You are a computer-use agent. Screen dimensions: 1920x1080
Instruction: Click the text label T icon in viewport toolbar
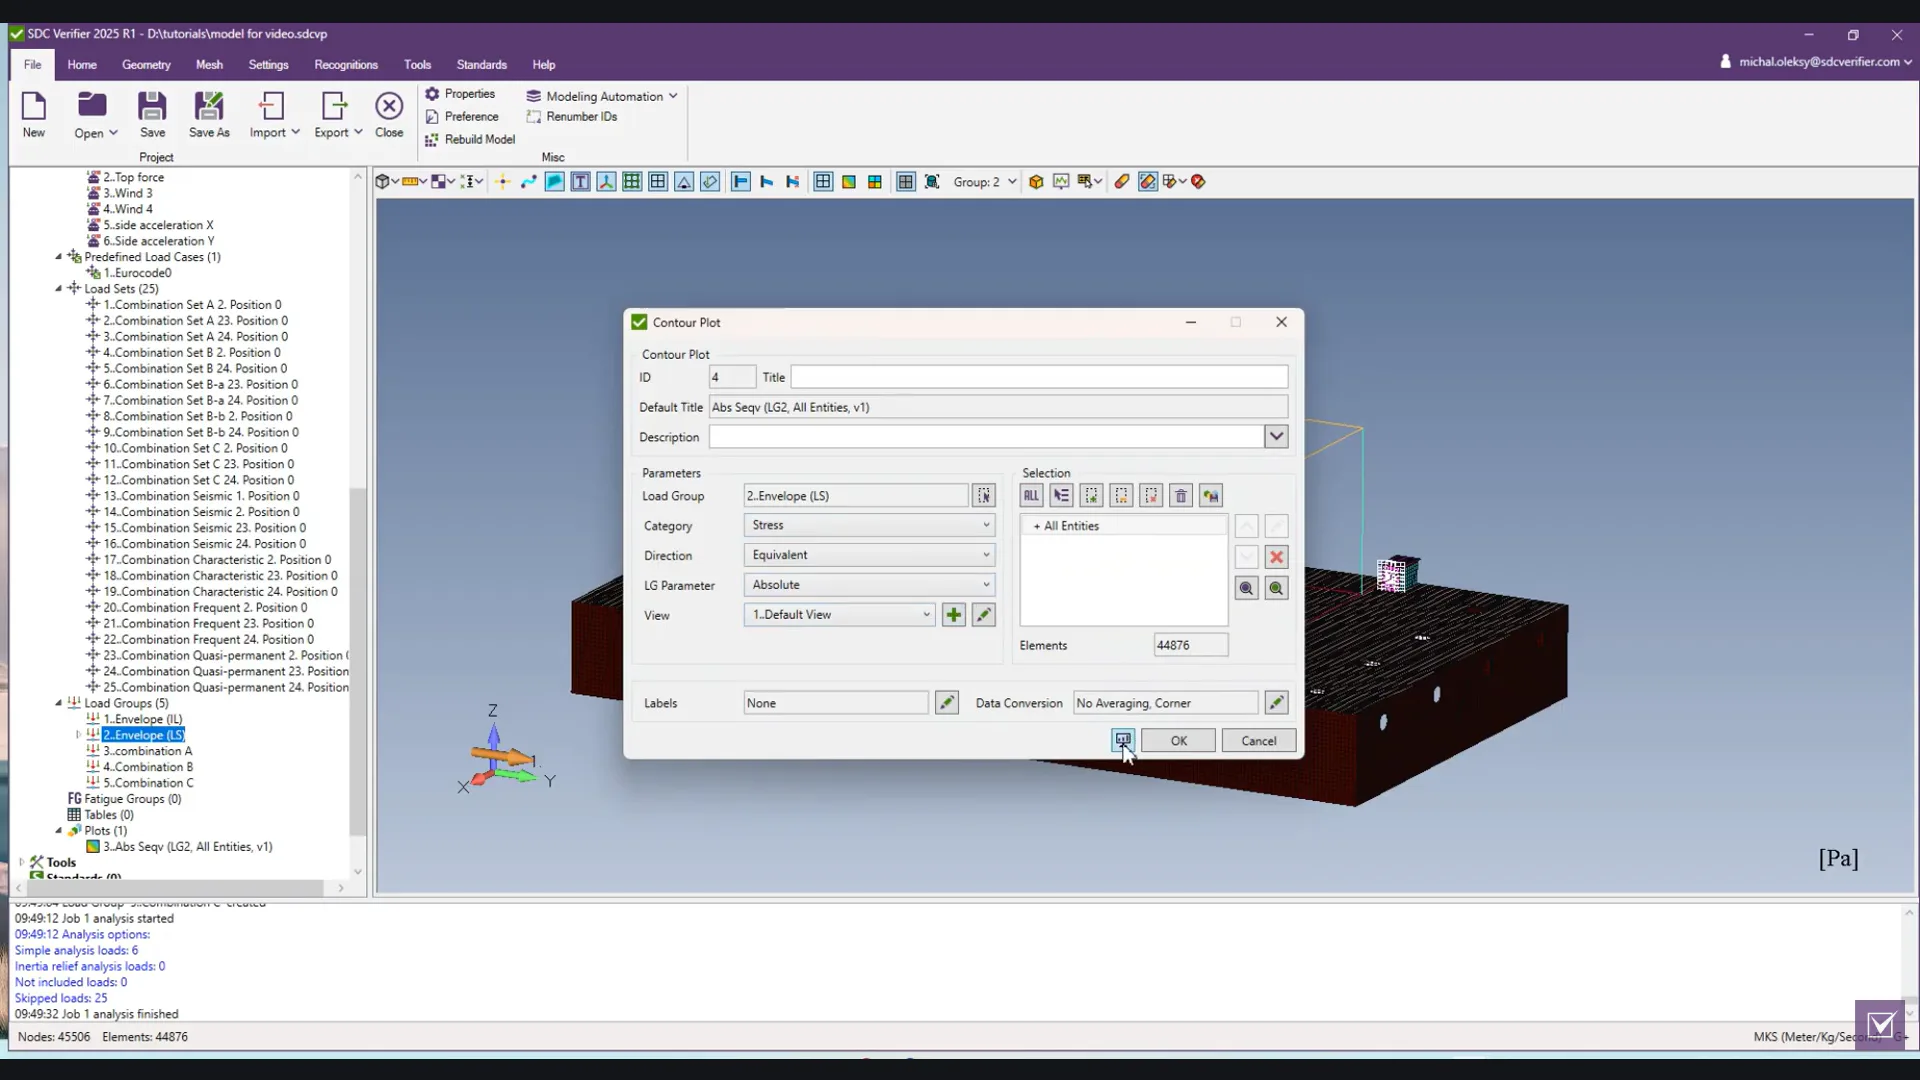pyautogui.click(x=580, y=182)
